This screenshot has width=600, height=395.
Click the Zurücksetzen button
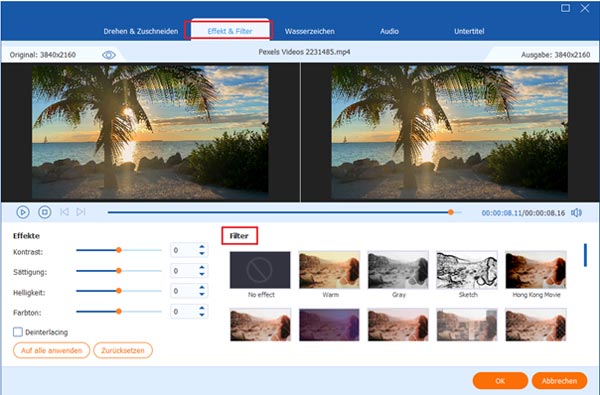[123, 350]
